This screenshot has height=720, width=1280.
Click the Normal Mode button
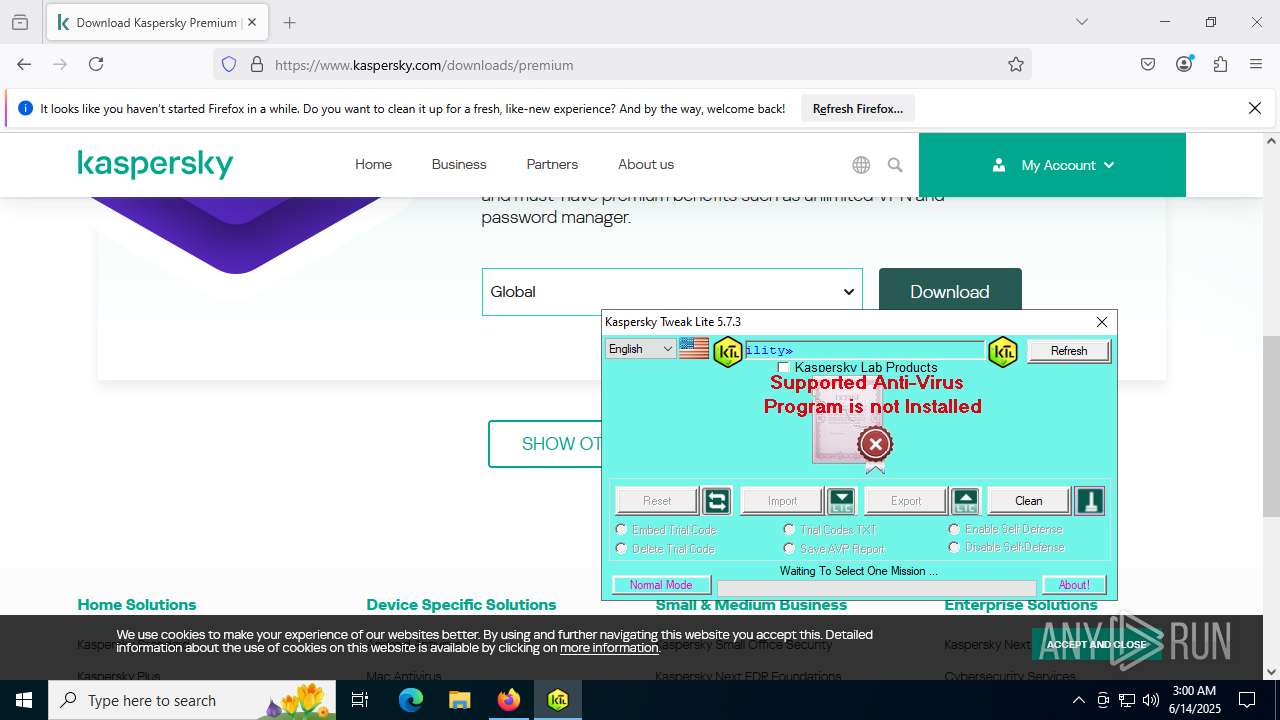[661, 585]
